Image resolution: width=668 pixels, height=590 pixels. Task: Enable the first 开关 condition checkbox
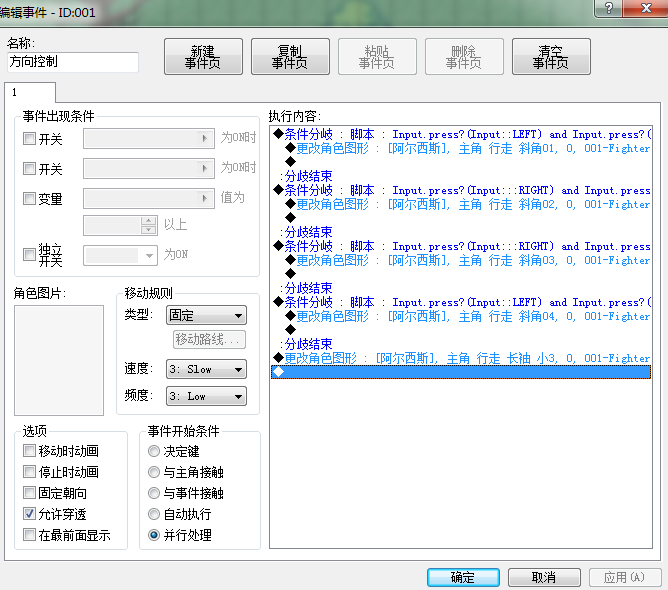coord(29,138)
